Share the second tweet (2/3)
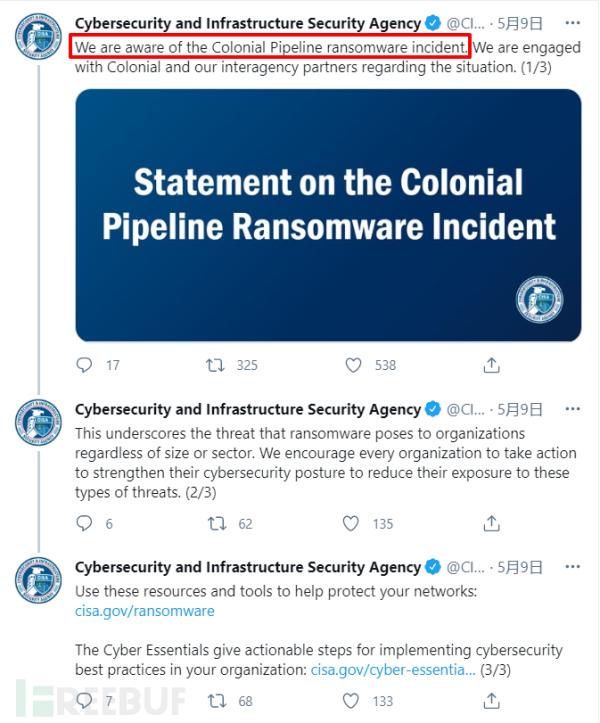 click(x=491, y=523)
